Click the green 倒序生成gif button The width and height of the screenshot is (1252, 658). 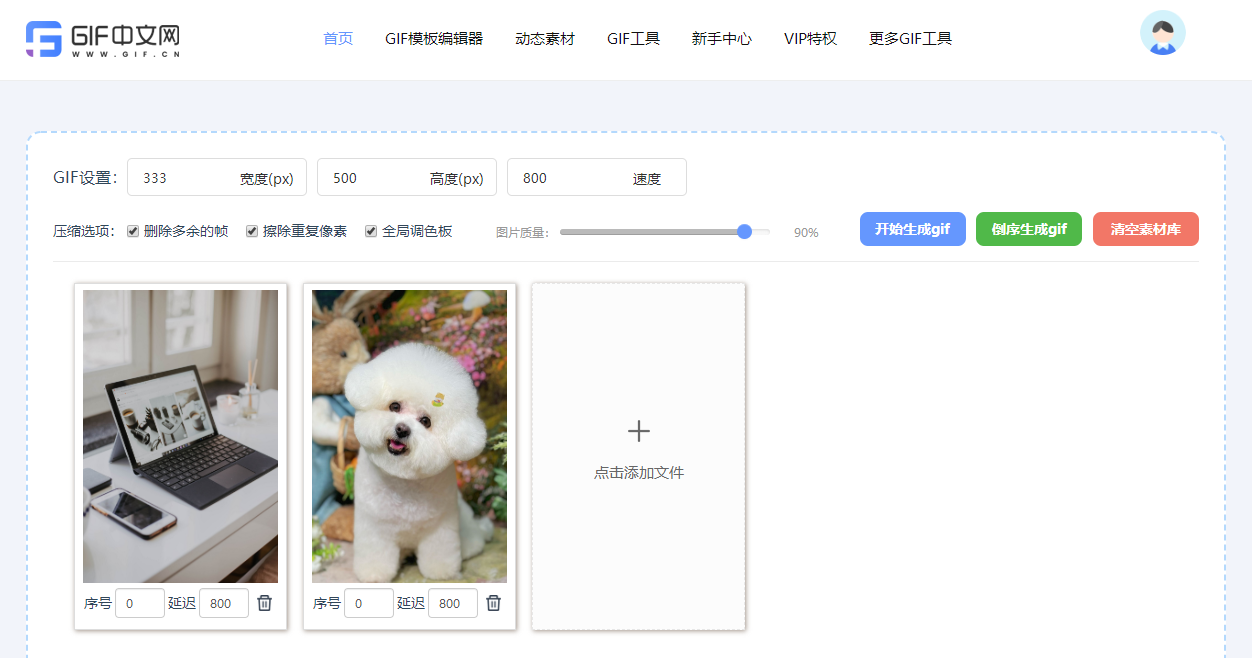tap(1028, 229)
